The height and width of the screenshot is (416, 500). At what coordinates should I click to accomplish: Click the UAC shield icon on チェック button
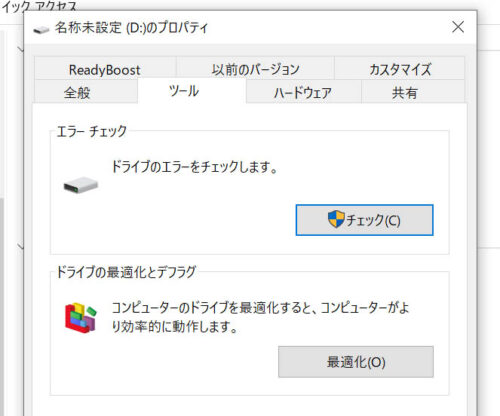(336, 220)
